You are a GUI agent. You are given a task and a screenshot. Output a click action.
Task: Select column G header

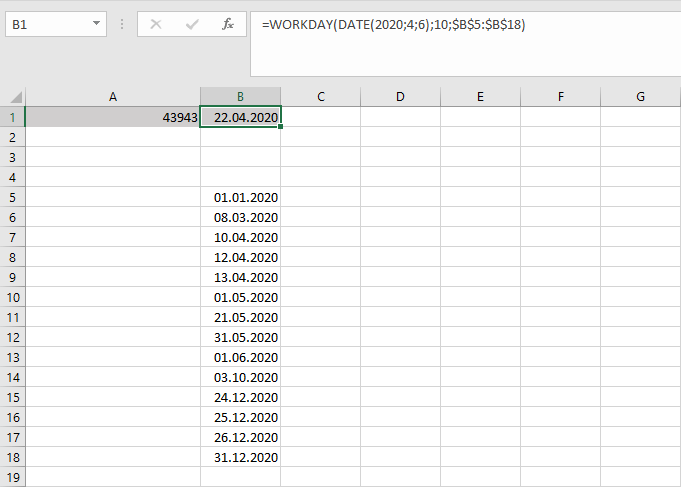639,97
